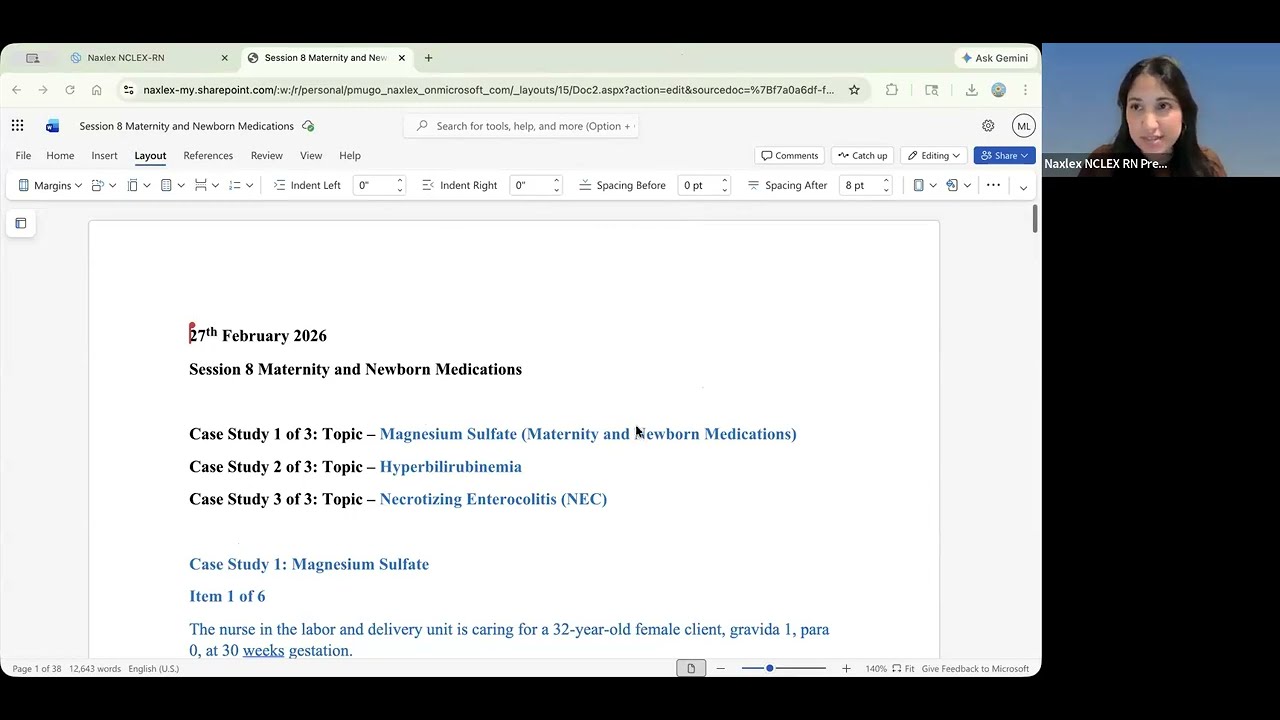Open the Chrome profile avatar icon

coord(998,90)
